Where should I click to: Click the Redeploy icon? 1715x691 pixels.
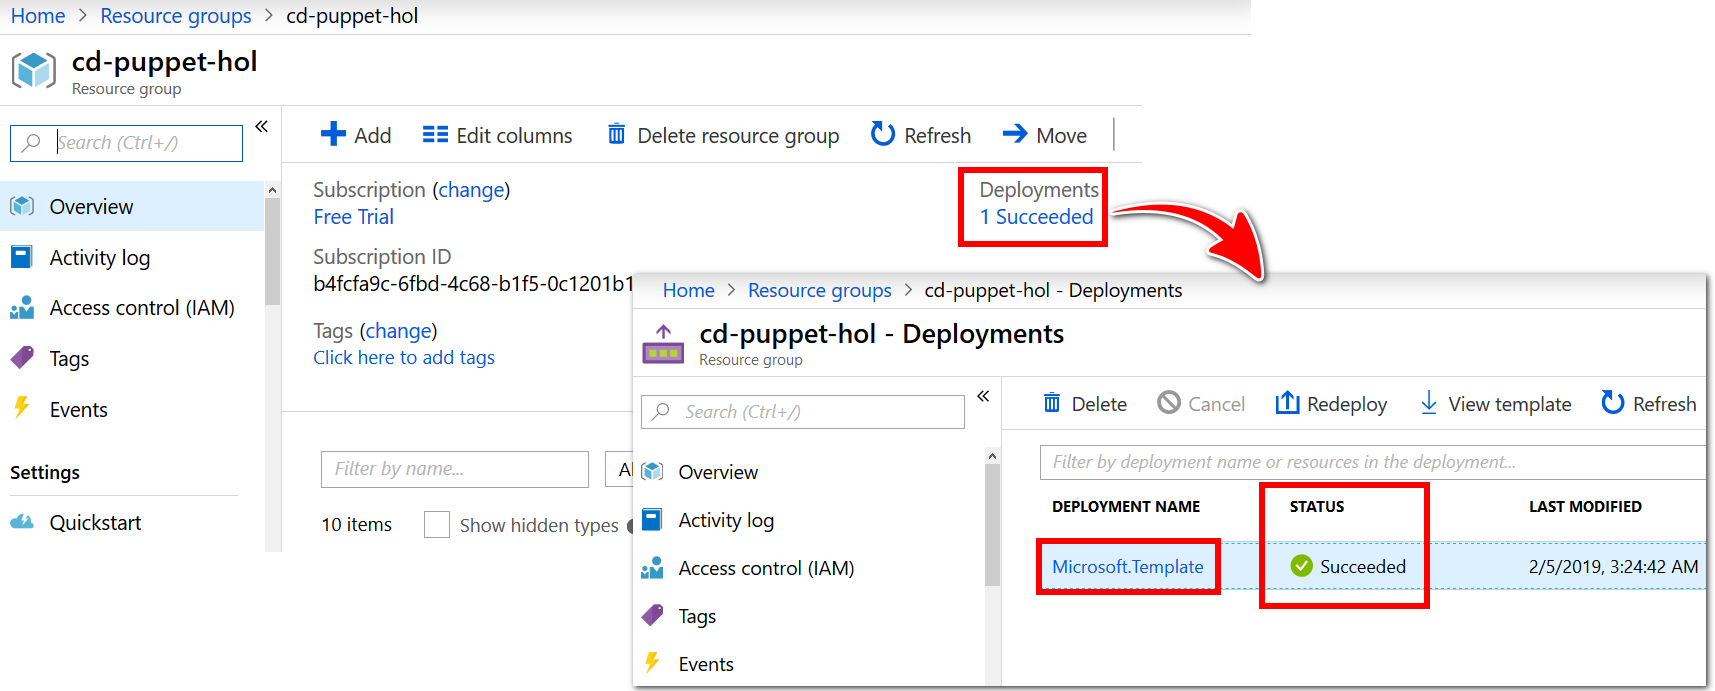[x=1287, y=403]
